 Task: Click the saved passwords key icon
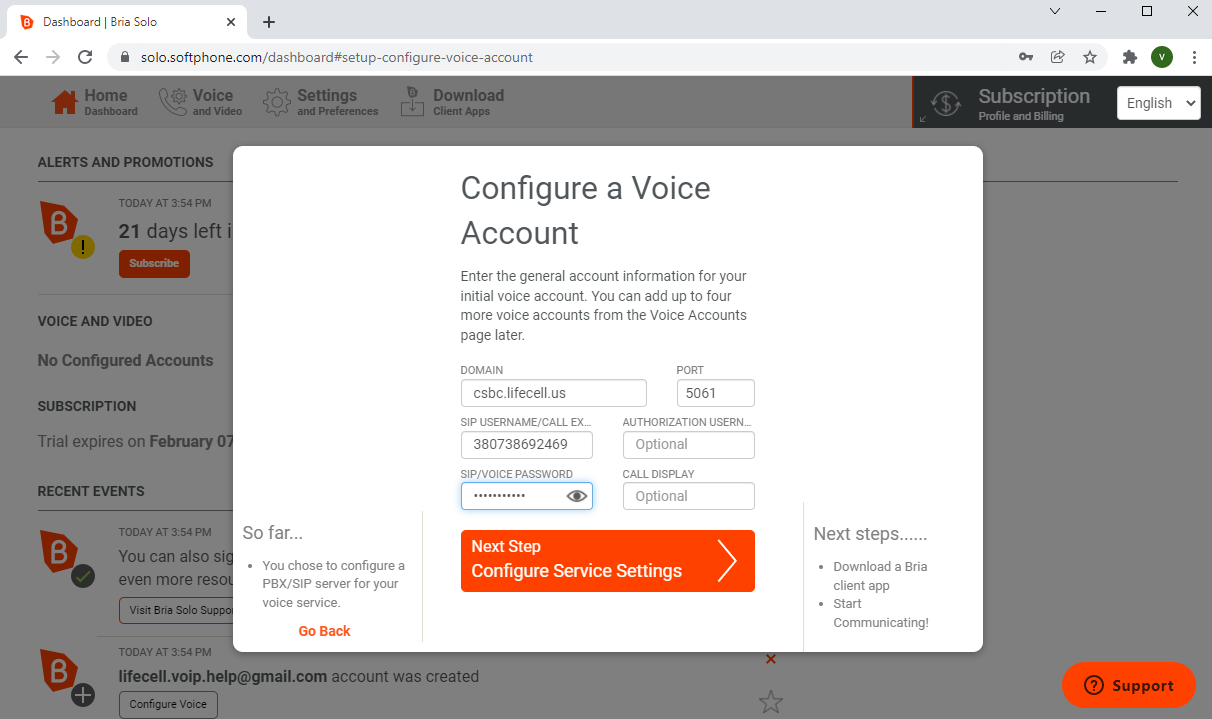click(1026, 57)
